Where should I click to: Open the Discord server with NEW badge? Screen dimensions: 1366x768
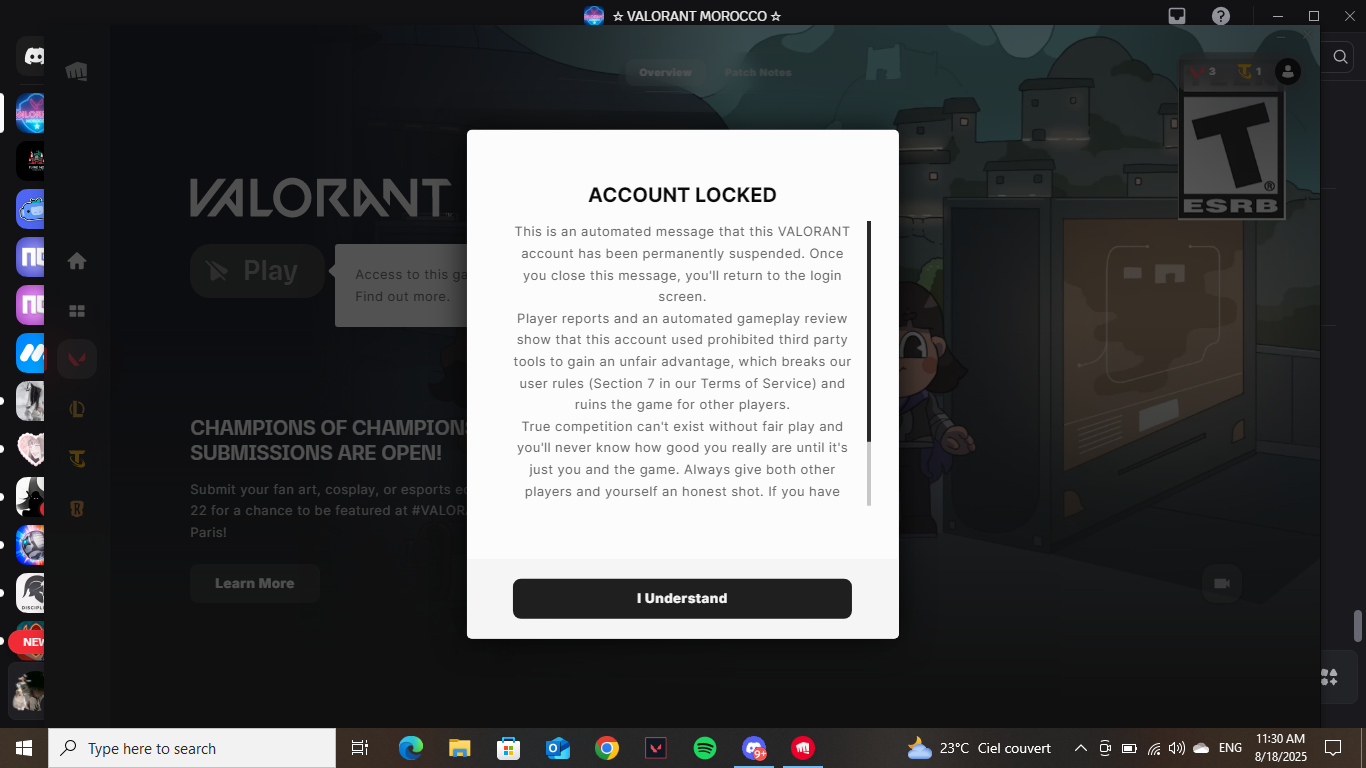[32, 641]
